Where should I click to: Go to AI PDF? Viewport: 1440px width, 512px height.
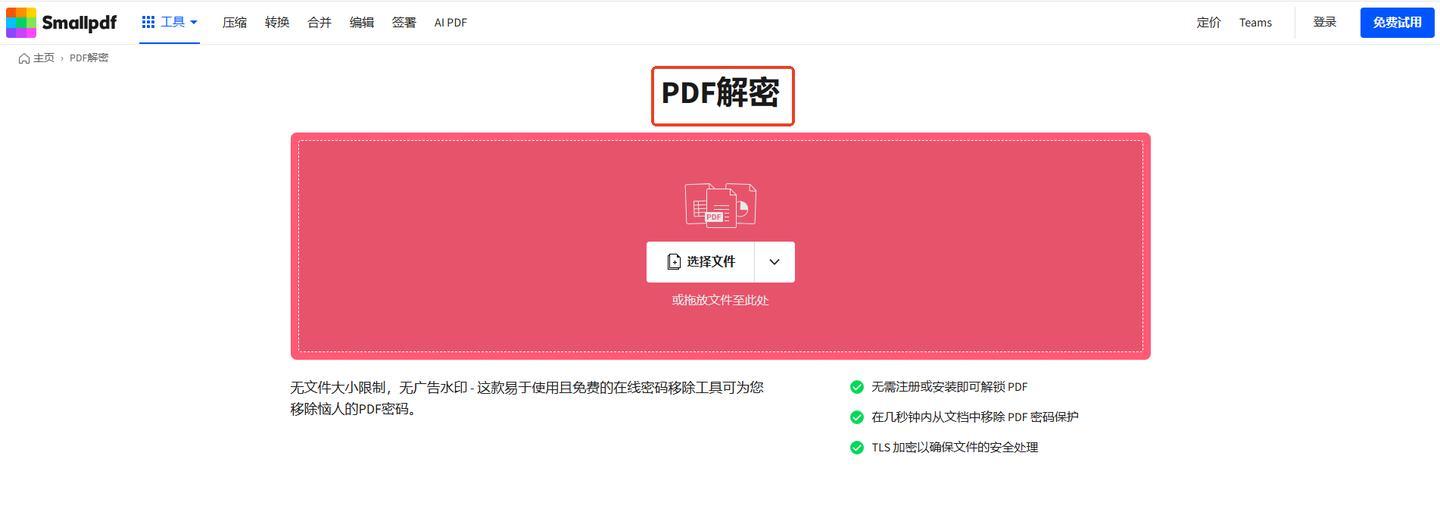[450, 22]
